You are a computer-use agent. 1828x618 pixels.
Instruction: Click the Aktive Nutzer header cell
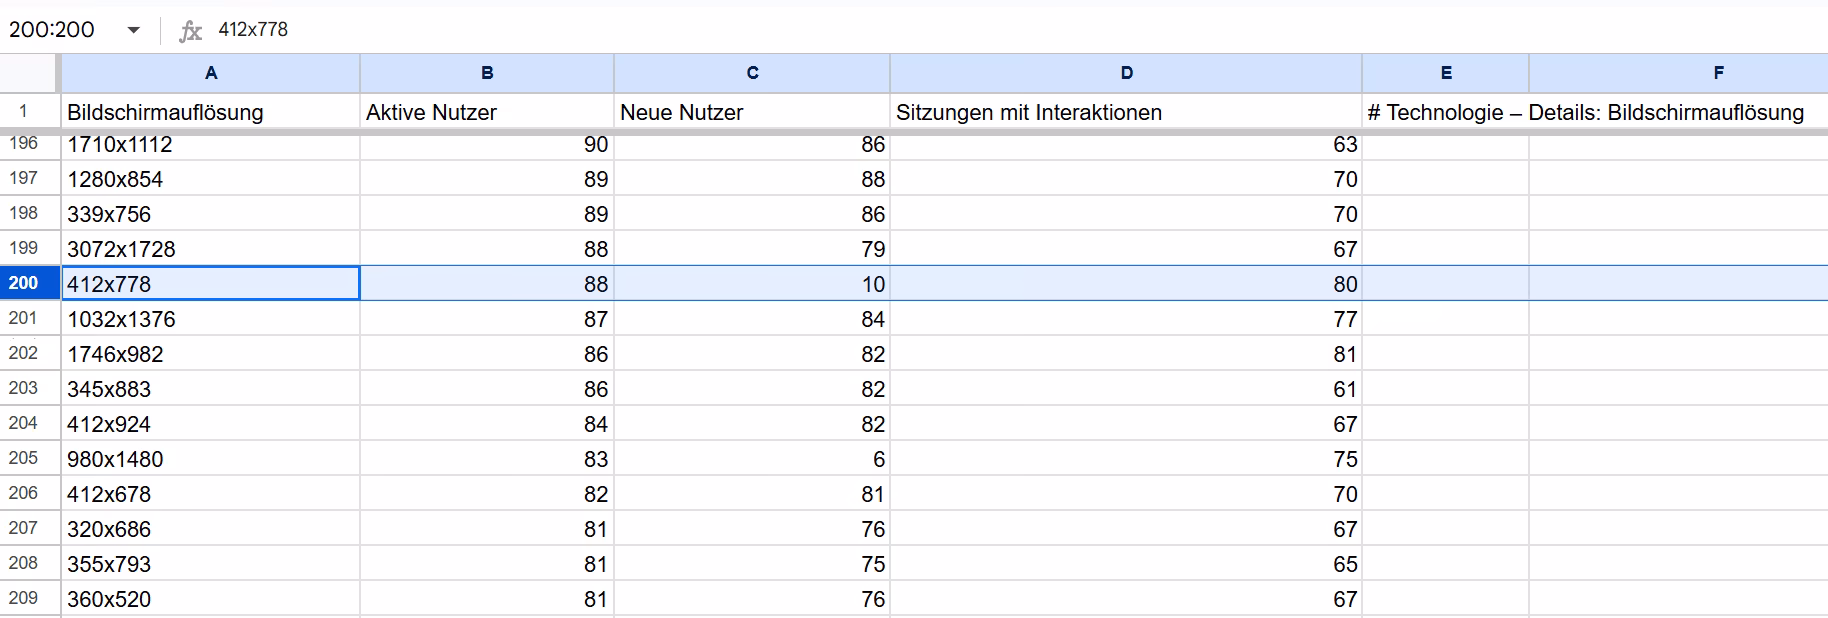click(487, 112)
